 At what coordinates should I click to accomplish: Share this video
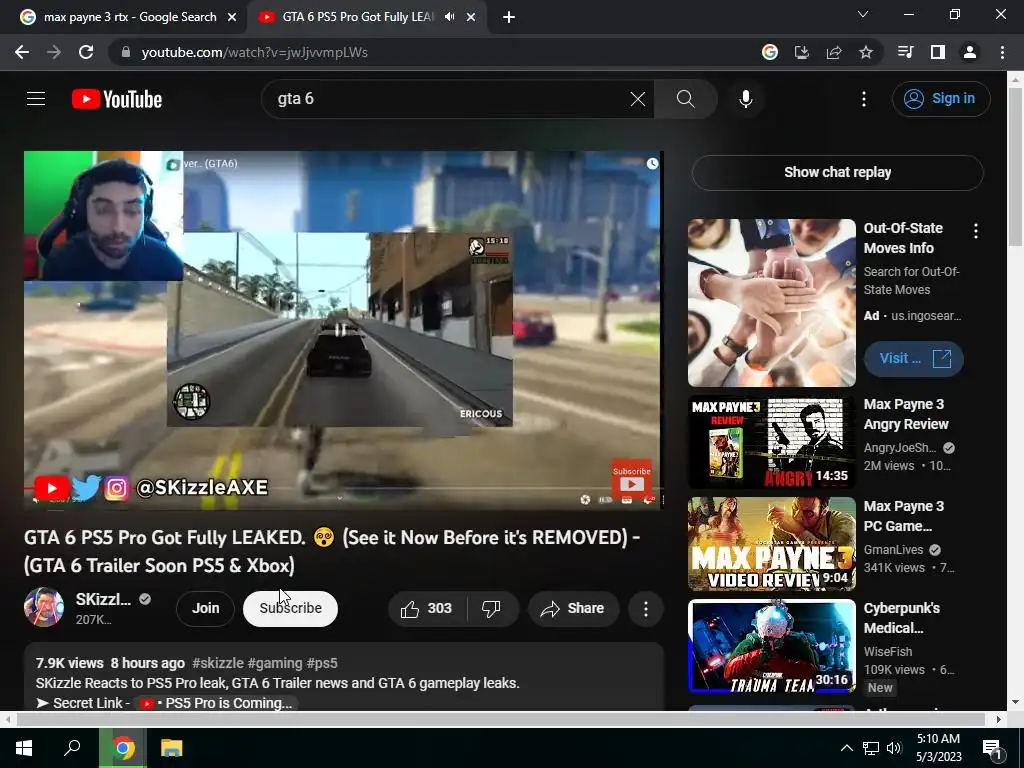coord(573,609)
